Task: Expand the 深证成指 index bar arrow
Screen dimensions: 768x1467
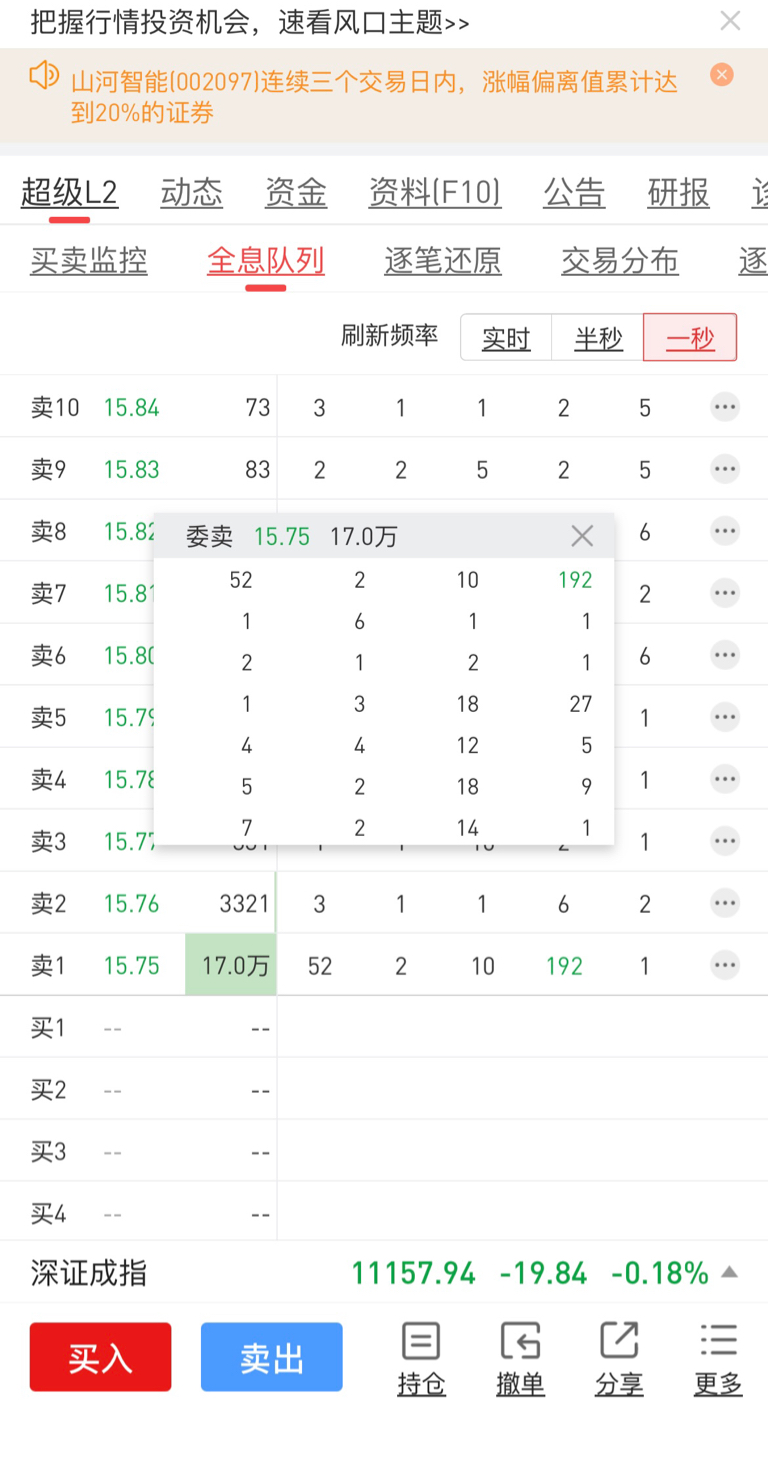Action: 730,1273
